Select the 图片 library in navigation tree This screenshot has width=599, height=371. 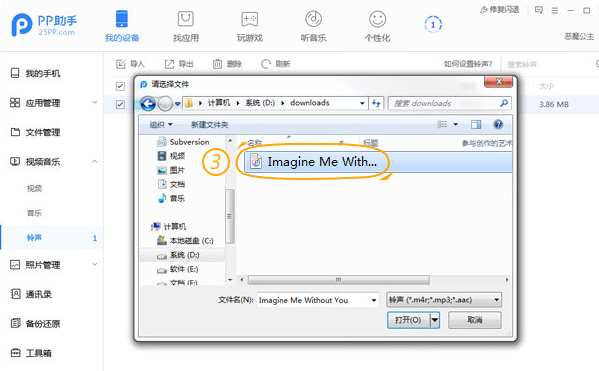point(172,170)
